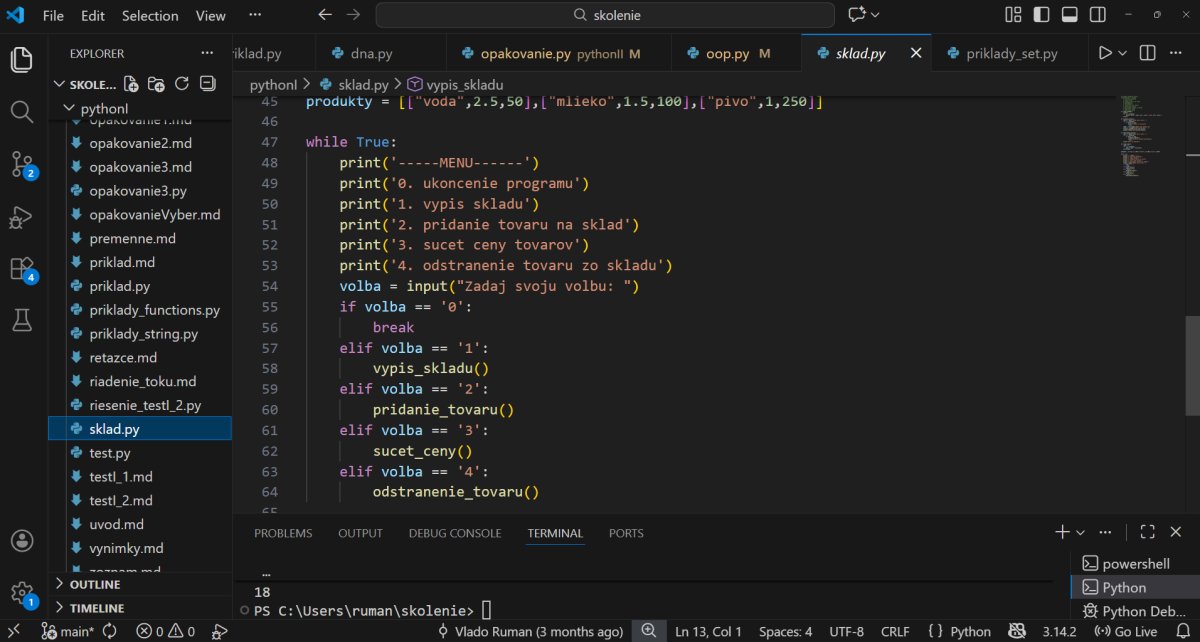Click Go Live in status bar
Screen dimensions: 1200x642
(x=1128, y=632)
